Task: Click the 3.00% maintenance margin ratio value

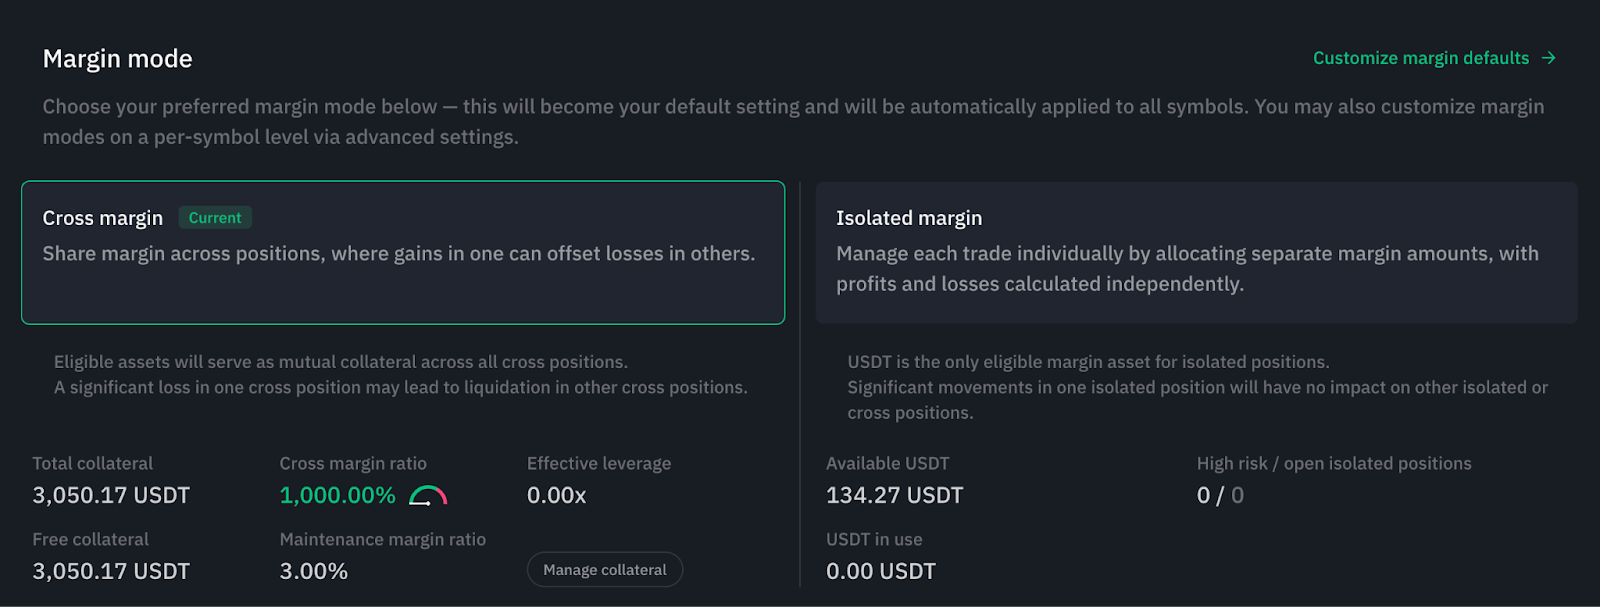Action: pyautogui.click(x=314, y=571)
